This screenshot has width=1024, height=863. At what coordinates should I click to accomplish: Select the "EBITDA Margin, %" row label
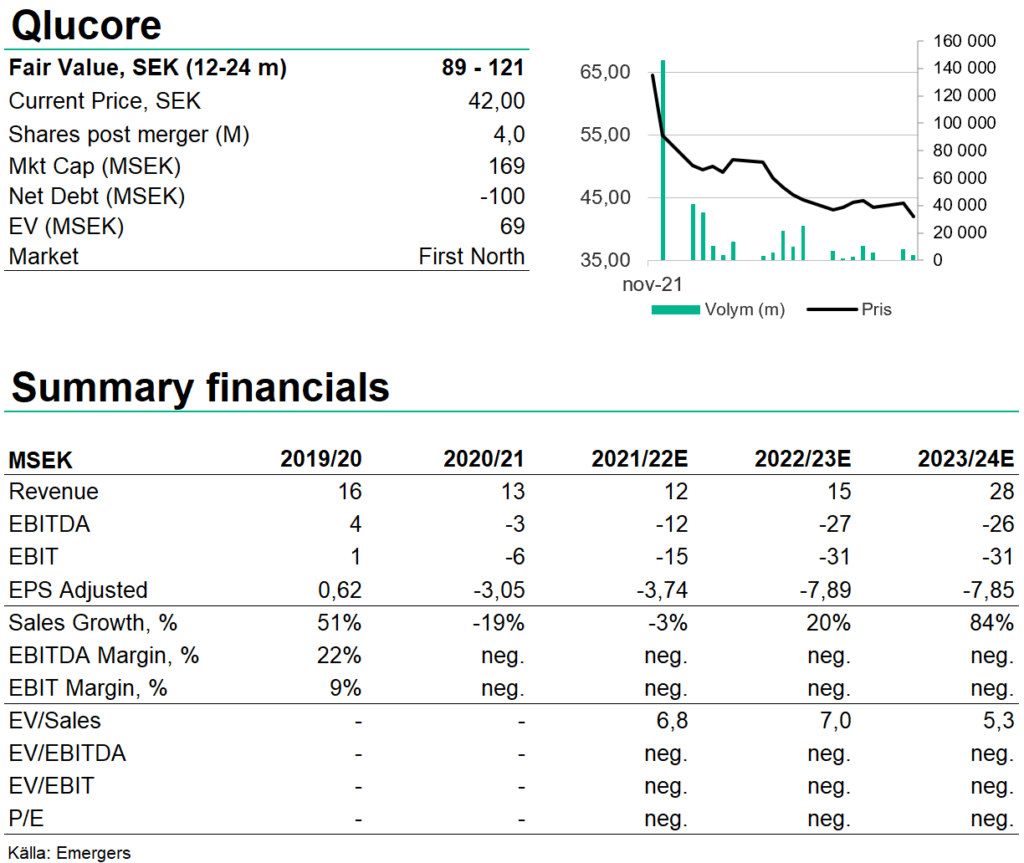[x=104, y=655]
